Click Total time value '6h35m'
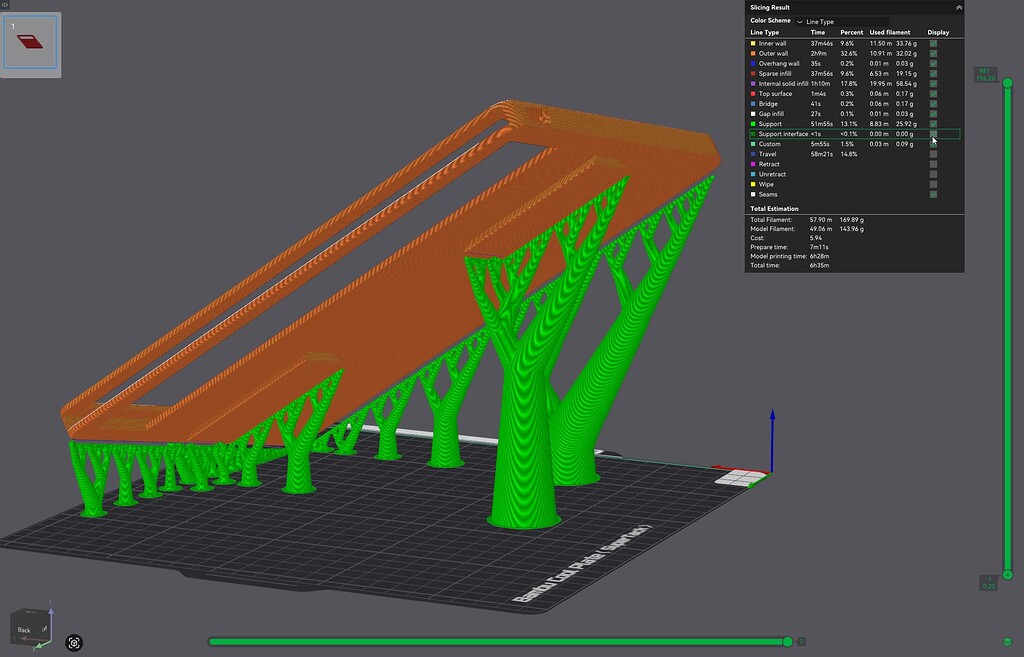1024x657 pixels. 819,266
